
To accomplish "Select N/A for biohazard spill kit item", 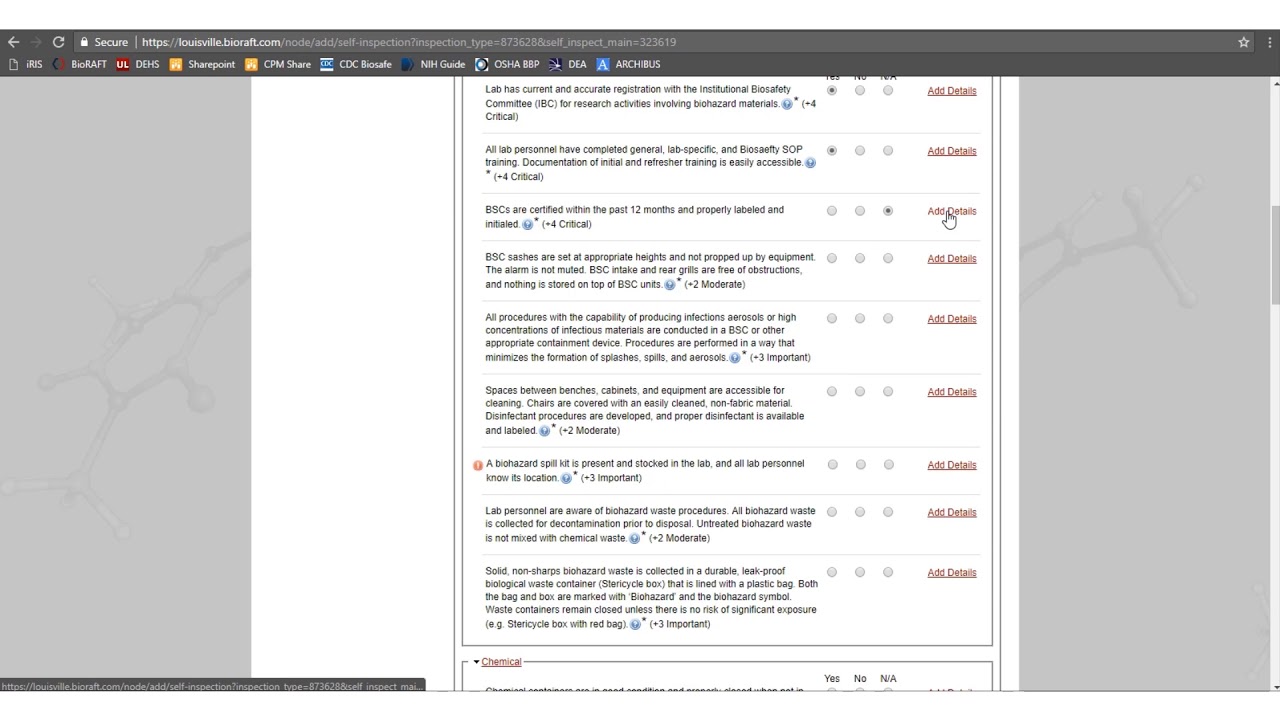I will point(888,465).
